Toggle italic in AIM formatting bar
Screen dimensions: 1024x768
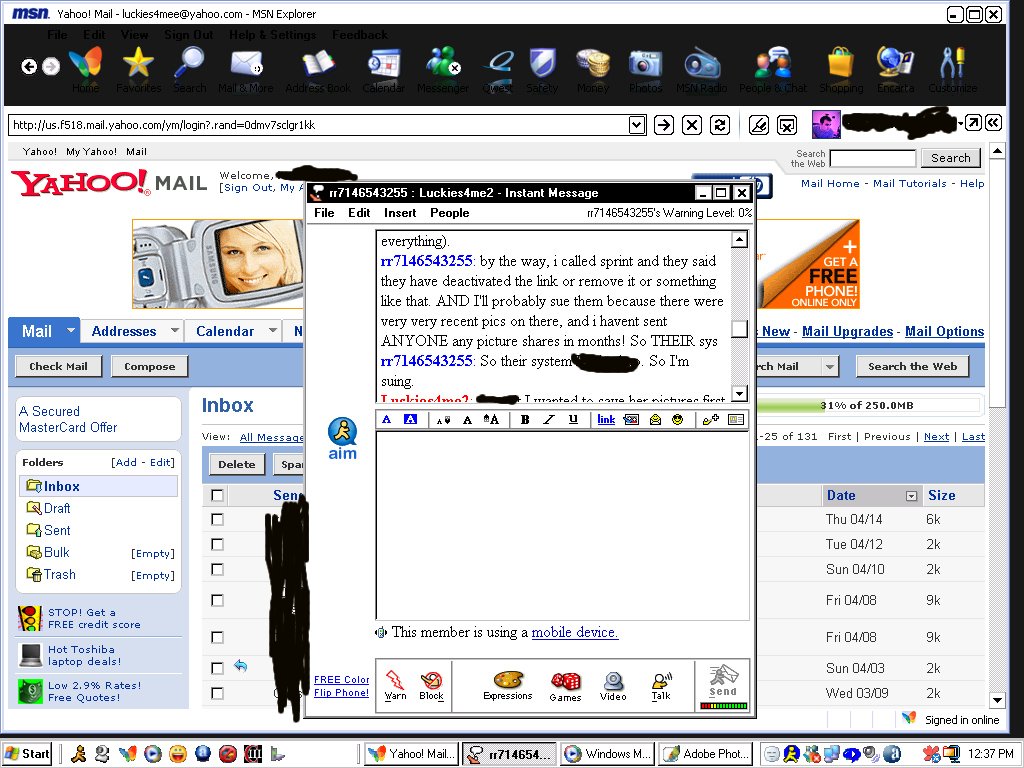pyautogui.click(x=549, y=419)
